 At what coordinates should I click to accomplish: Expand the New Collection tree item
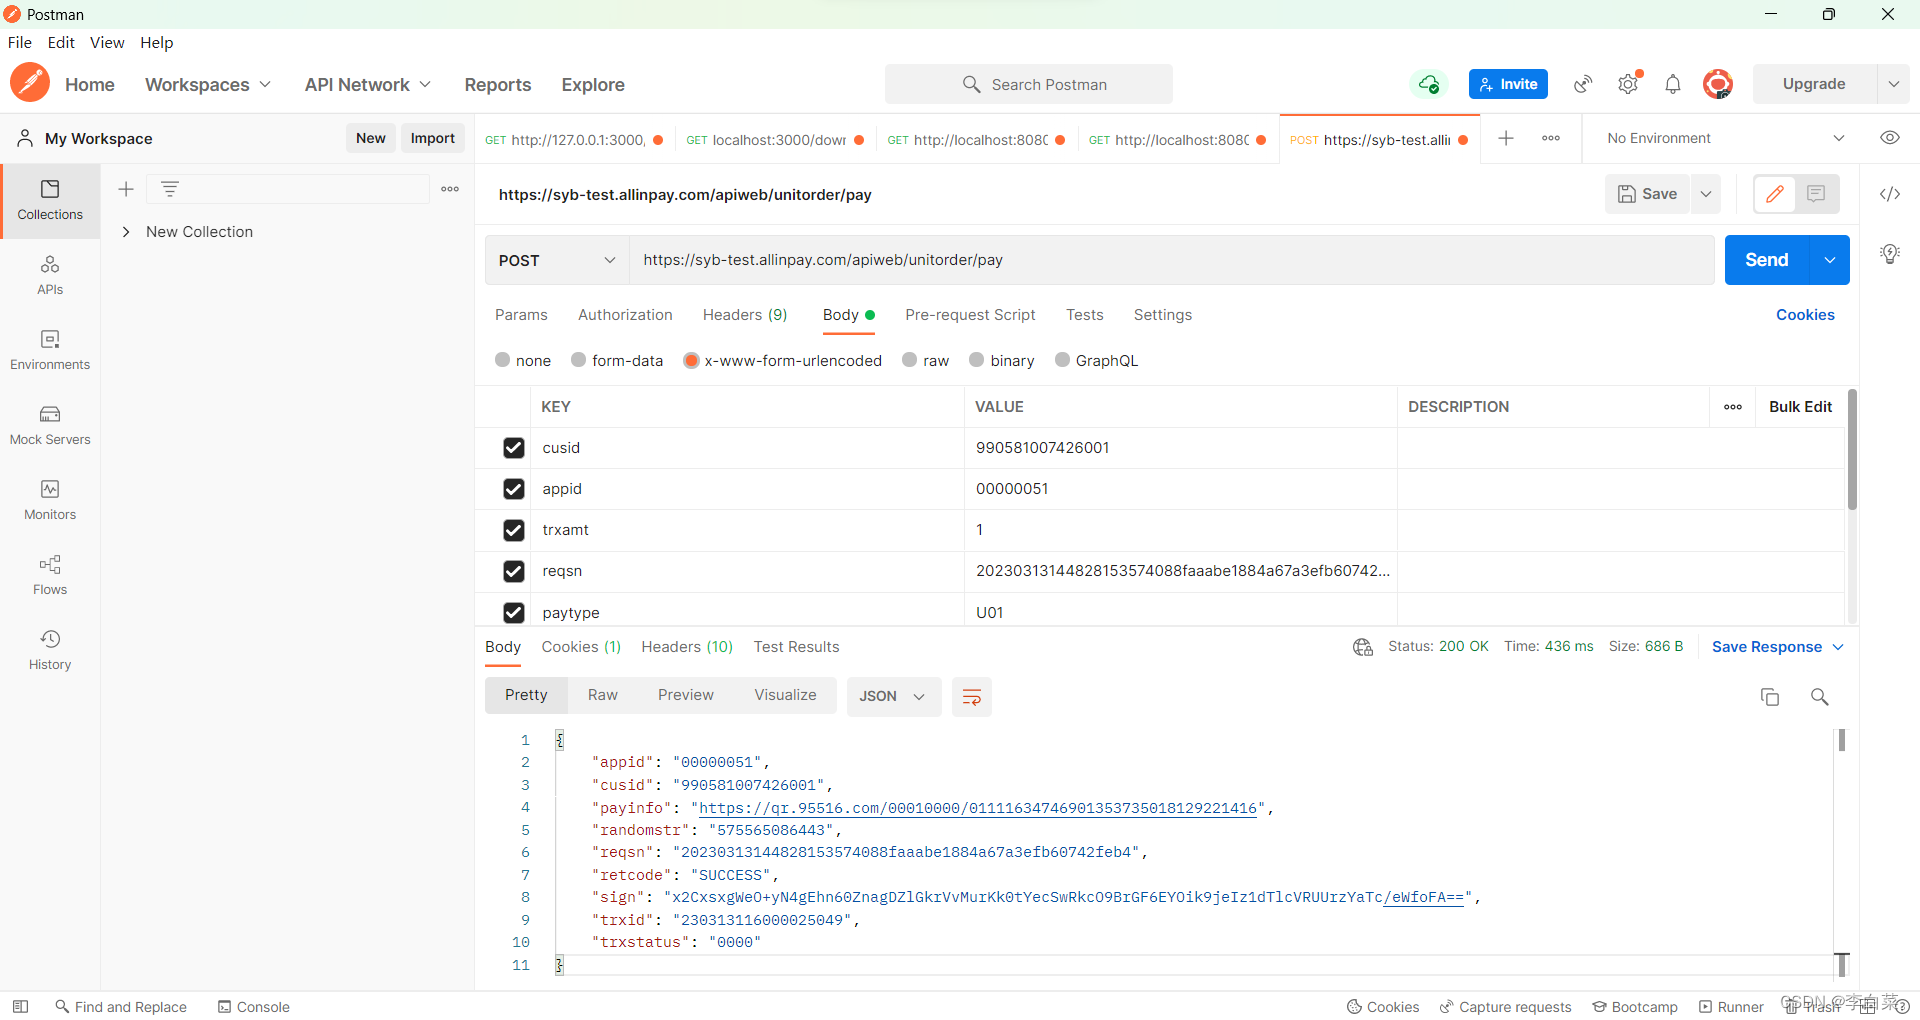tap(126, 232)
